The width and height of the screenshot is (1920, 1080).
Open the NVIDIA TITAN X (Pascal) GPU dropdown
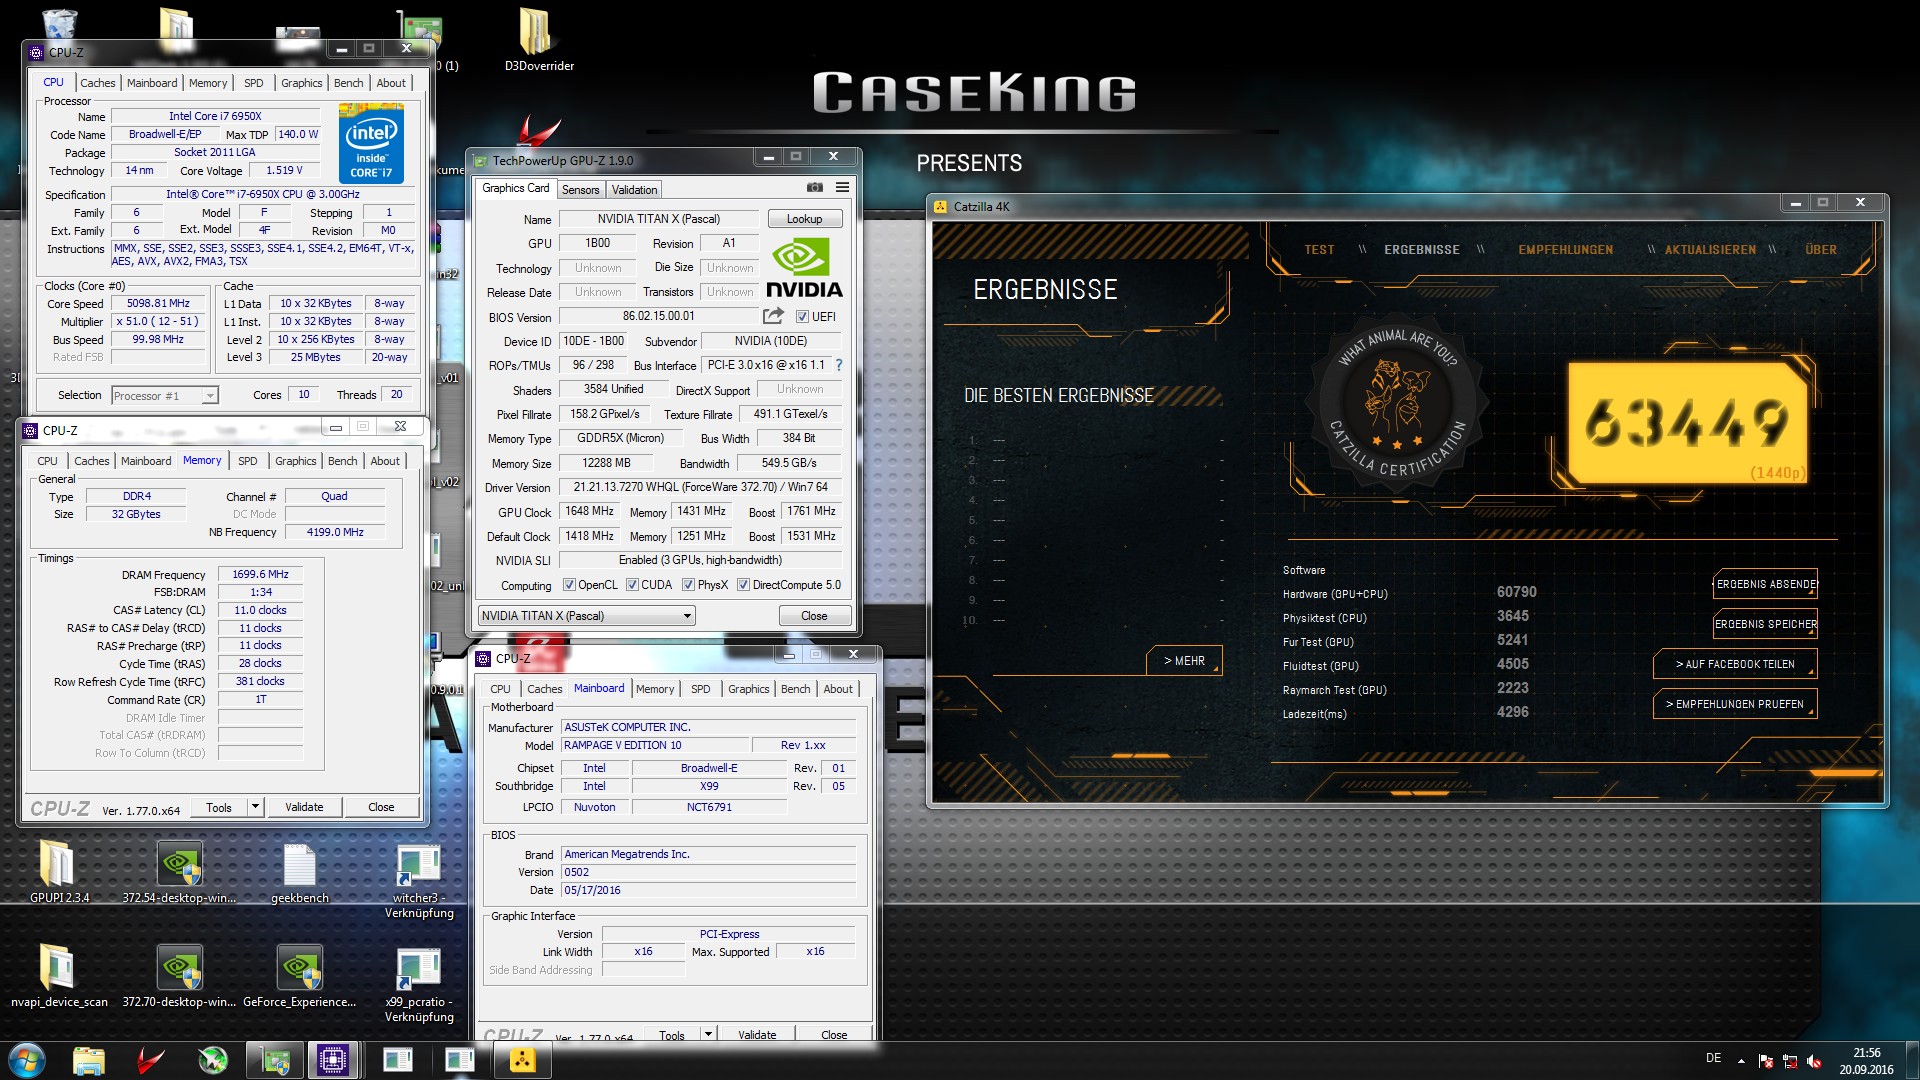click(587, 616)
